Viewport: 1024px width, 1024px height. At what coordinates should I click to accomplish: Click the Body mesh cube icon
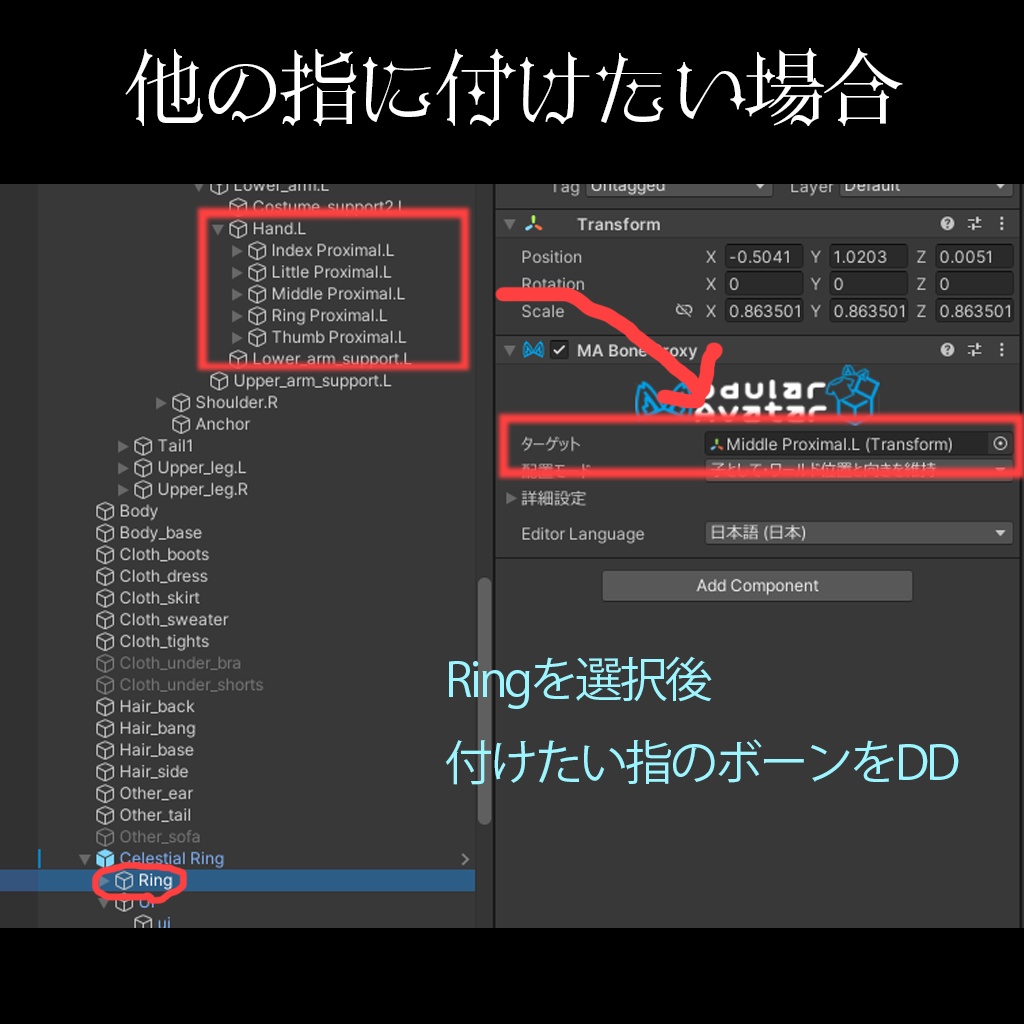[104, 511]
